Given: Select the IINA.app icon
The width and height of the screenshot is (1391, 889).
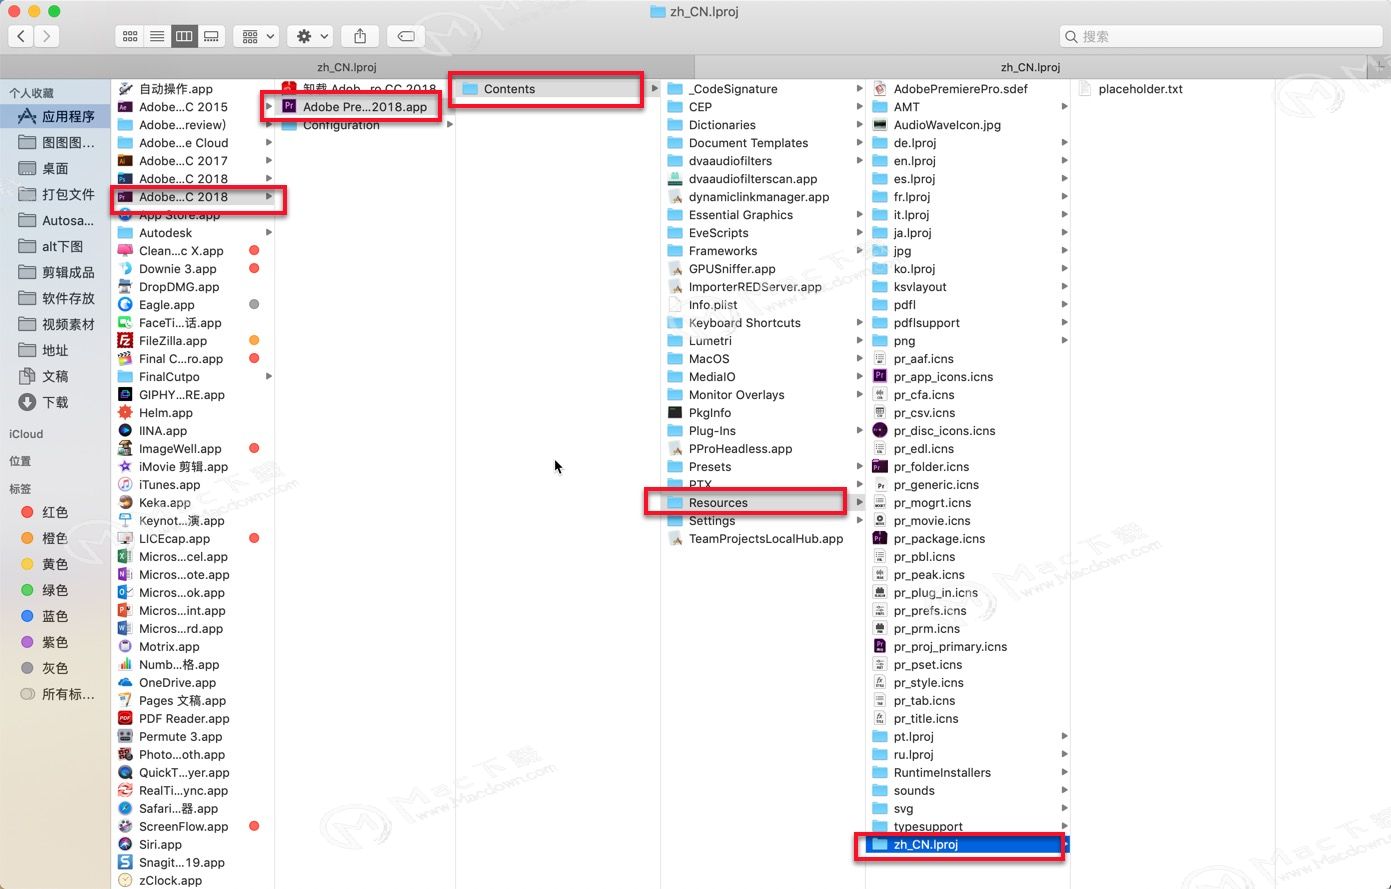Looking at the screenshot, I should coord(125,431).
